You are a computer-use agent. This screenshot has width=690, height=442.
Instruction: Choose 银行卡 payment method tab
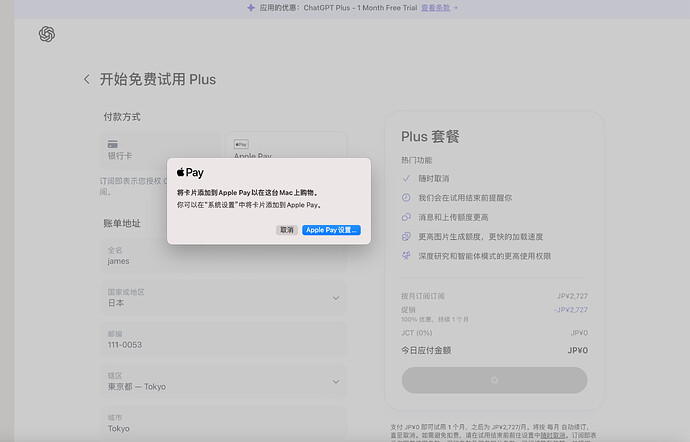pyautogui.click(x=160, y=151)
